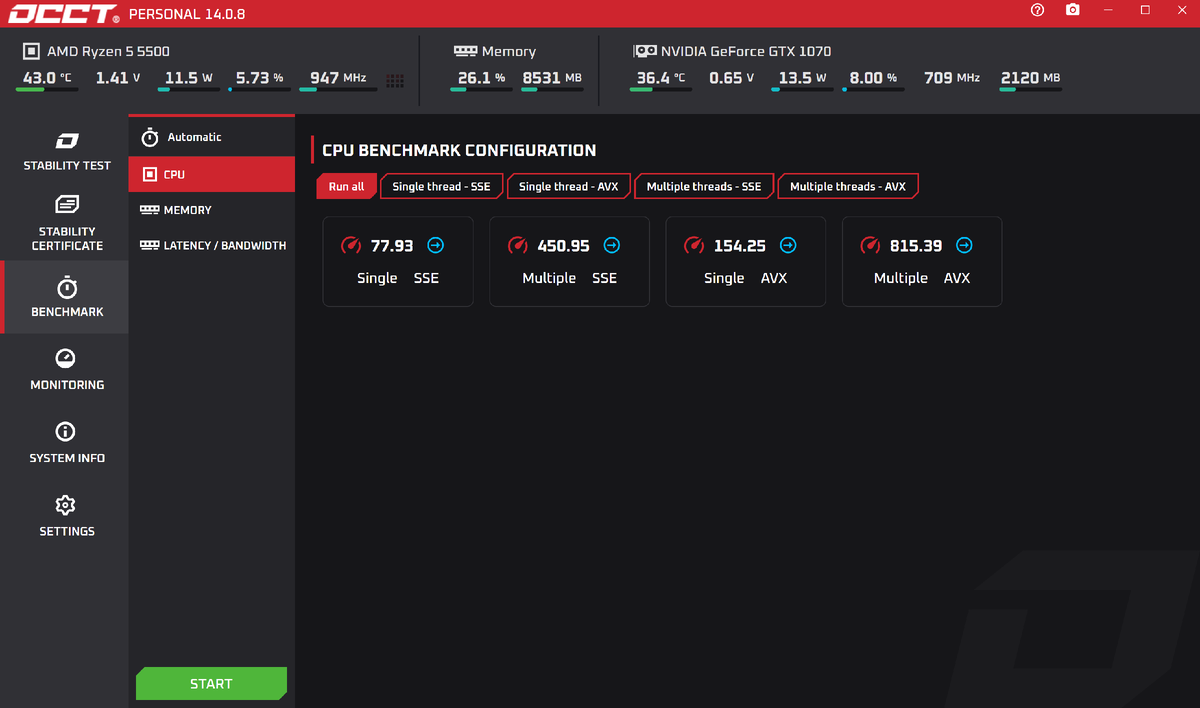Screen dimensions: 1200x708
Task: Click the CPU power 11.5 W reading
Action: (x=189, y=77)
